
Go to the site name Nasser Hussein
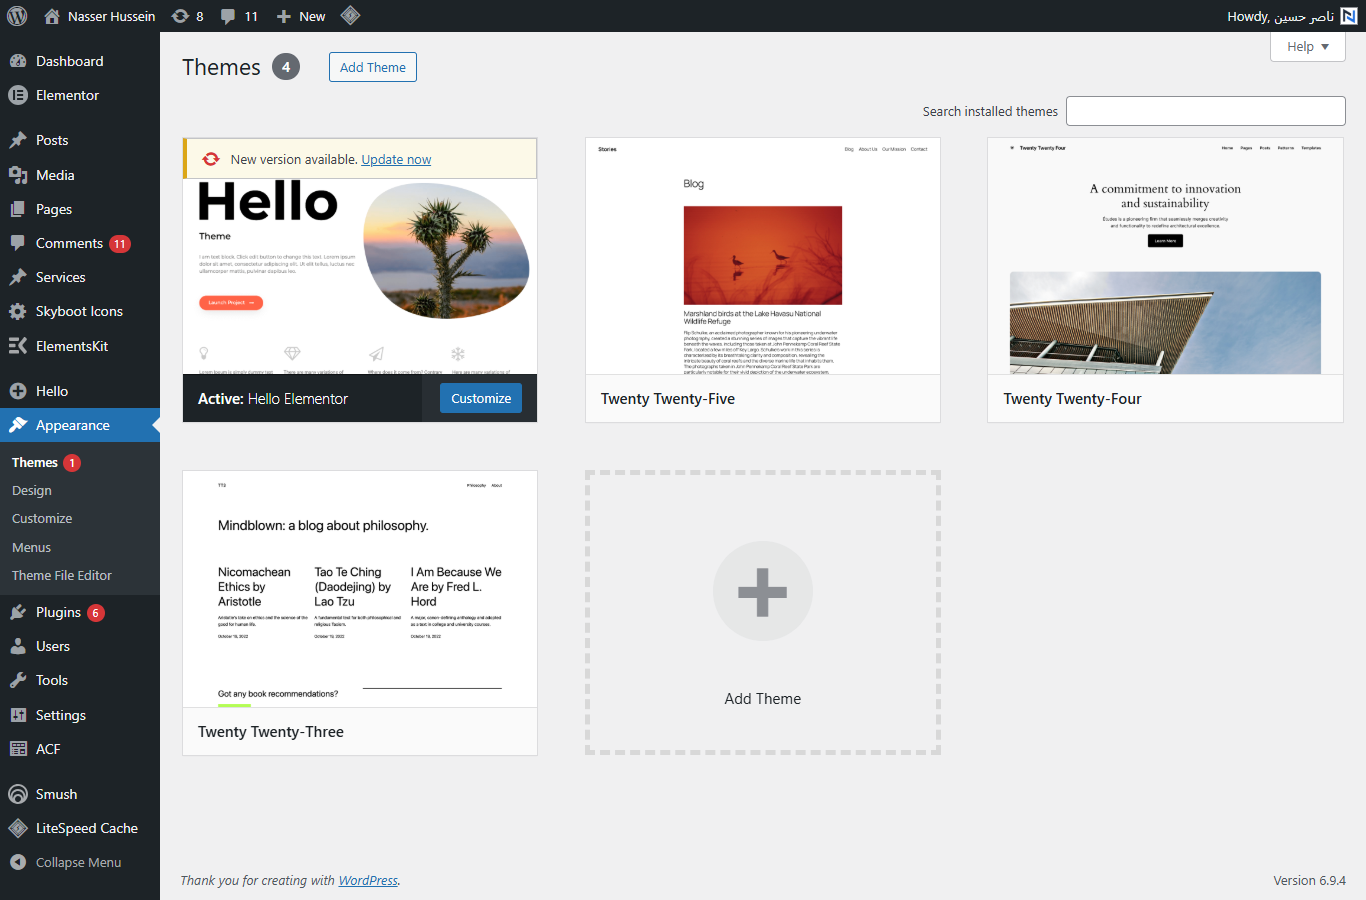(x=111, y=16)
